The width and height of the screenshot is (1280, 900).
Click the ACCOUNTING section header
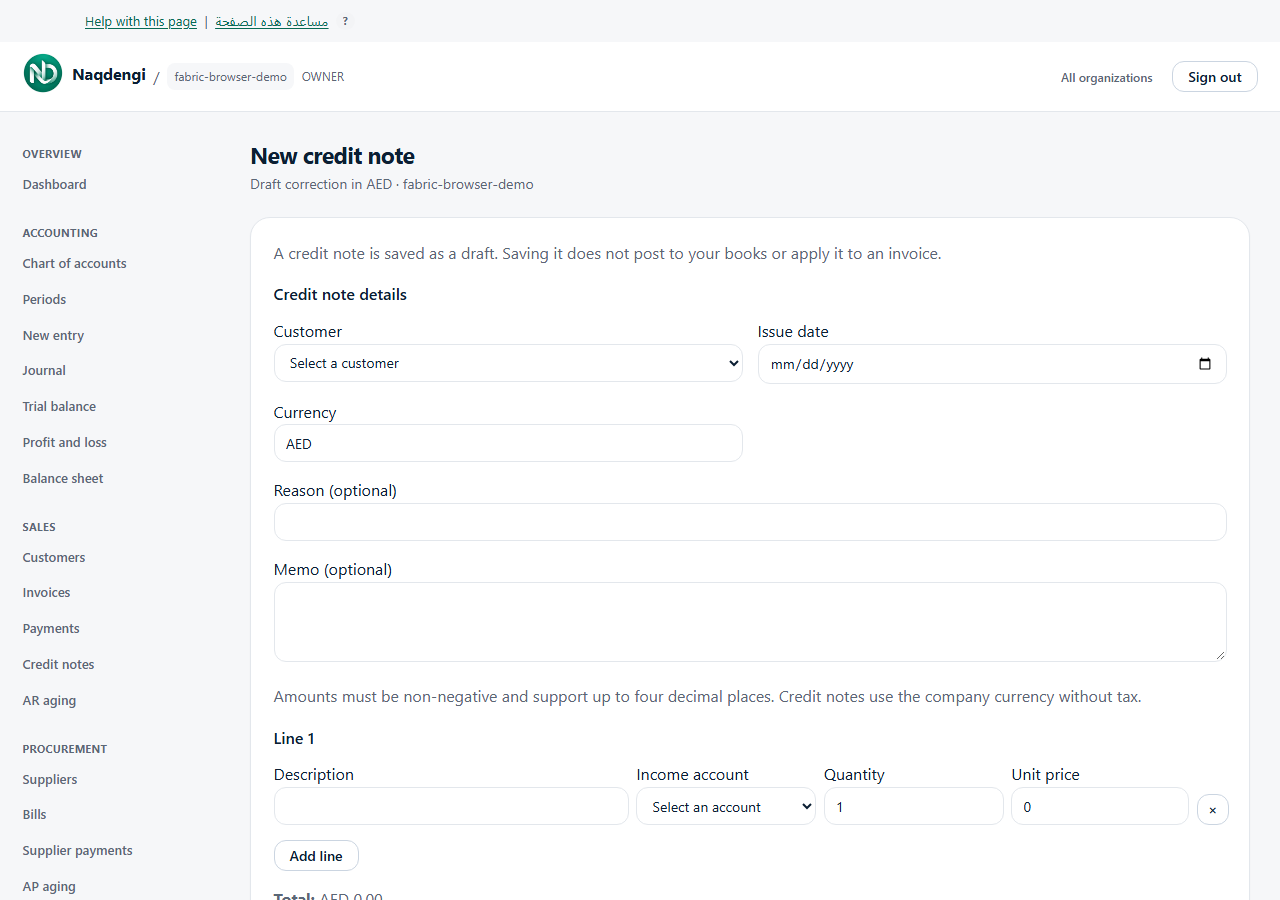point(60,233)
